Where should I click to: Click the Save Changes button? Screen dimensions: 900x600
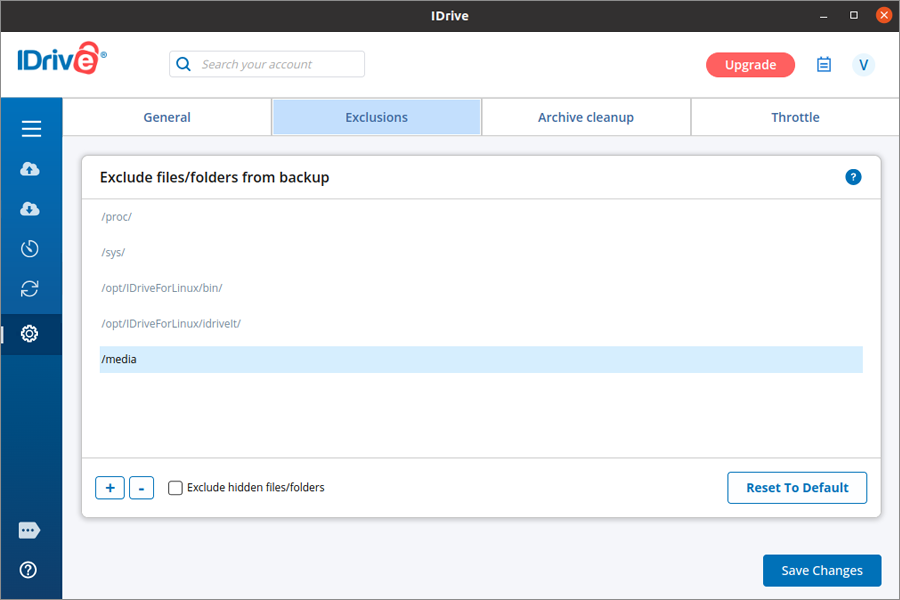click(821, 570)
